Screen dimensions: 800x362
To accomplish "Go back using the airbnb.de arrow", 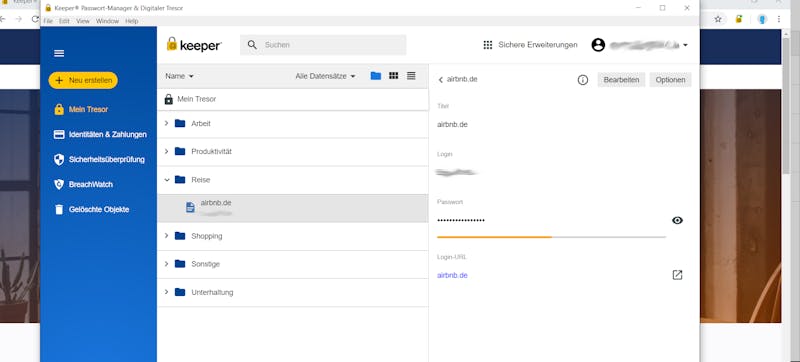I will coord(441,80).
